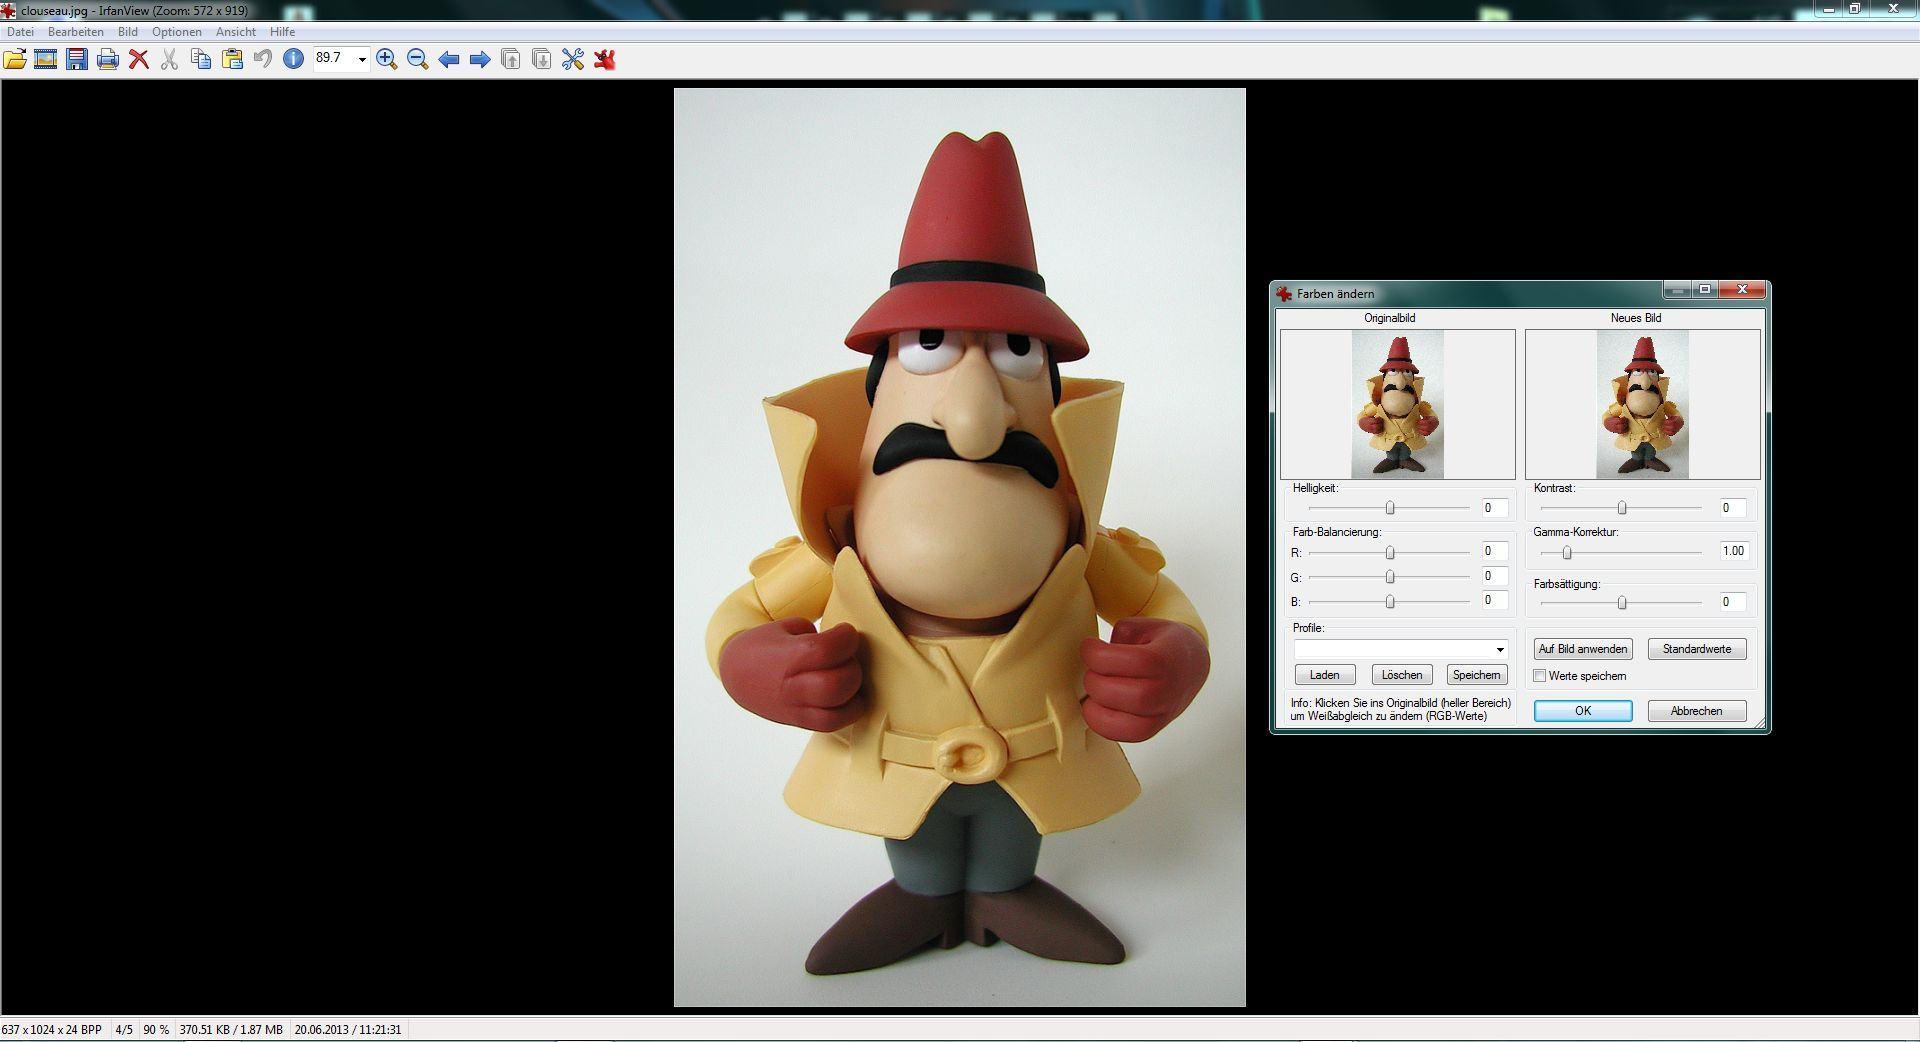Show image information blue i icon

pos(293,60)
